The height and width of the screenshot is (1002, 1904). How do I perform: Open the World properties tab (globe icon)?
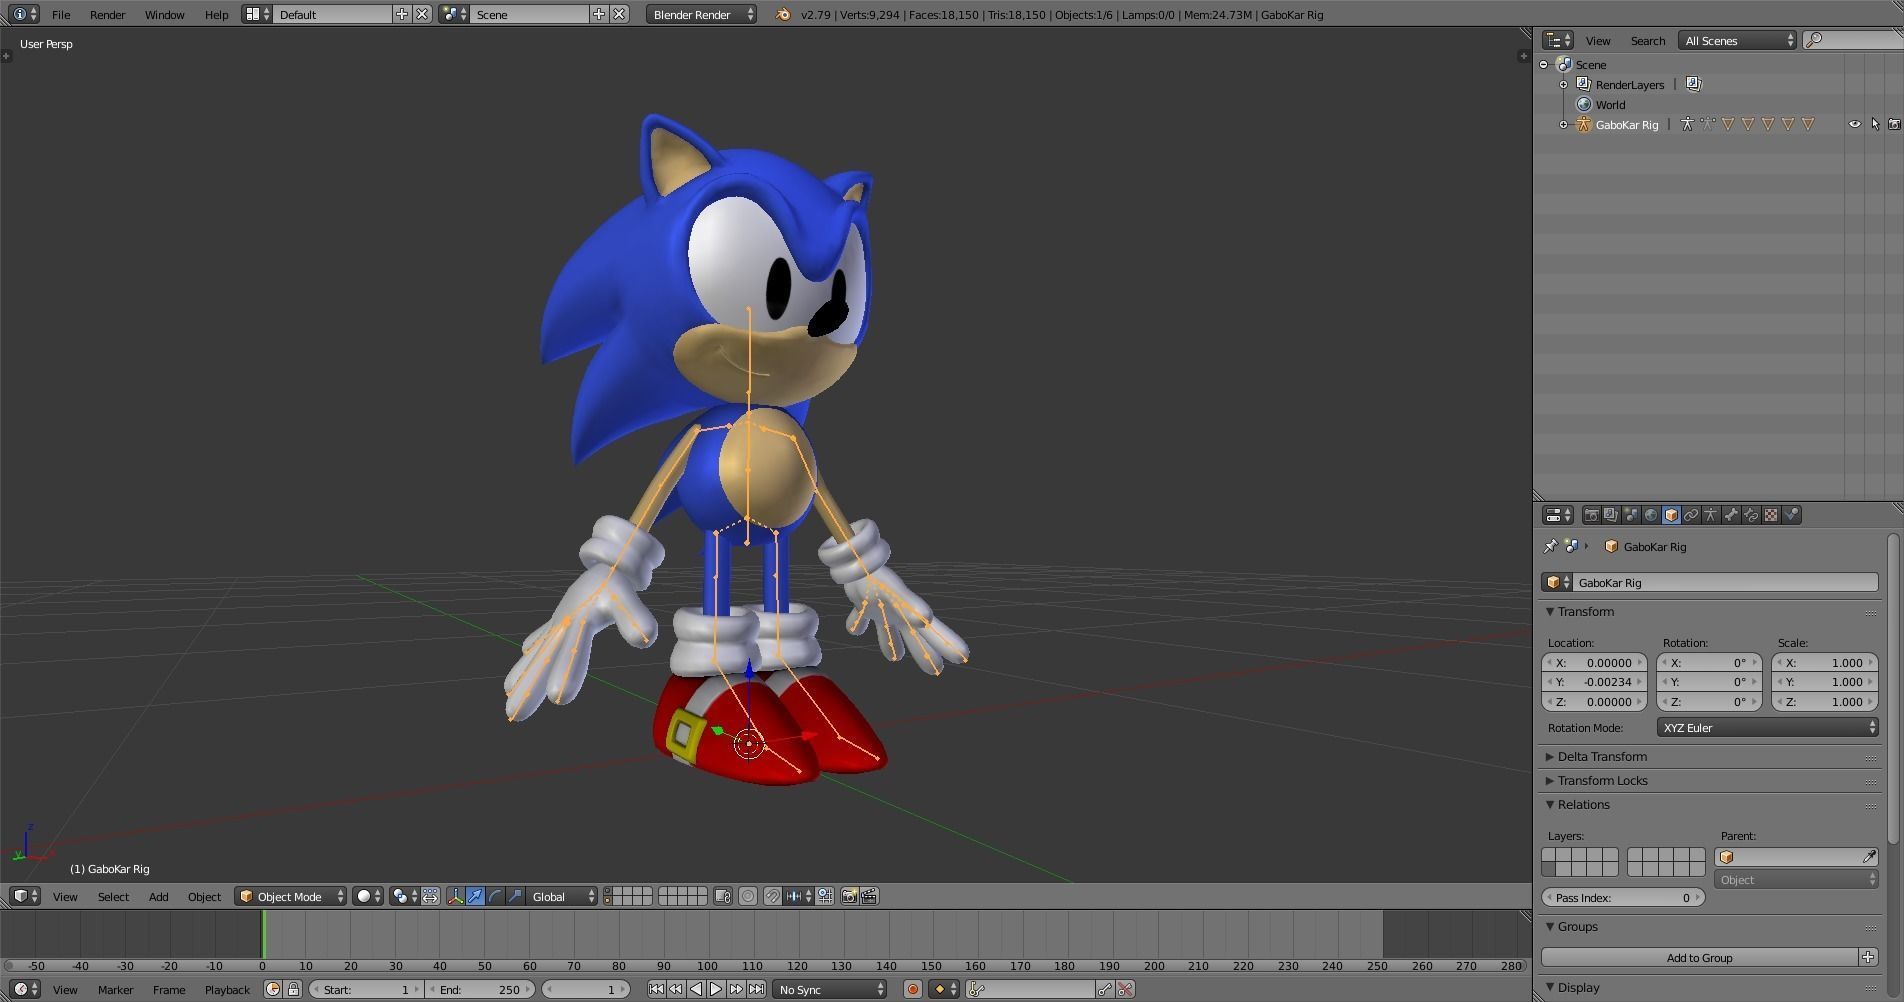(1651, 515)
